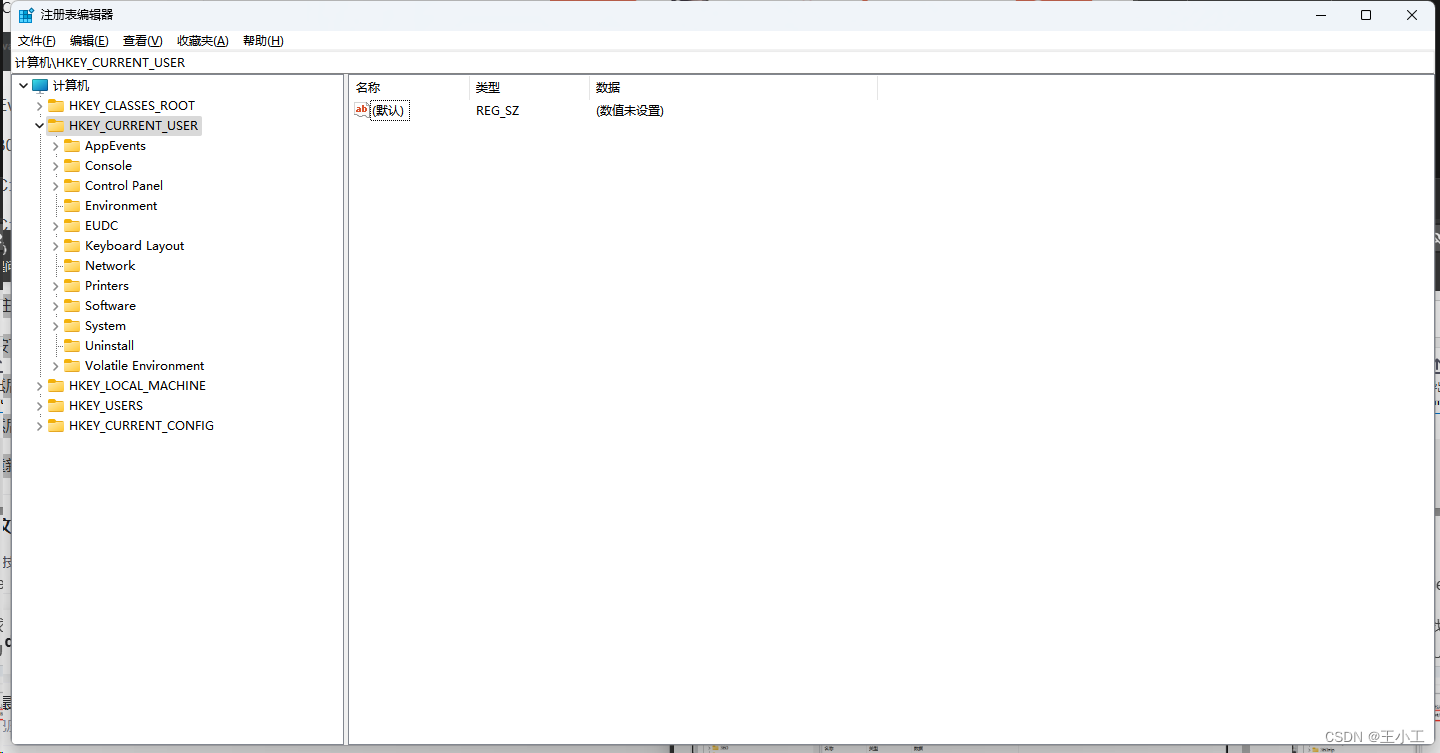Click the HKEY_CURRENT_CONFIG folder icon

pyautogui.click(x=56, y=426)
